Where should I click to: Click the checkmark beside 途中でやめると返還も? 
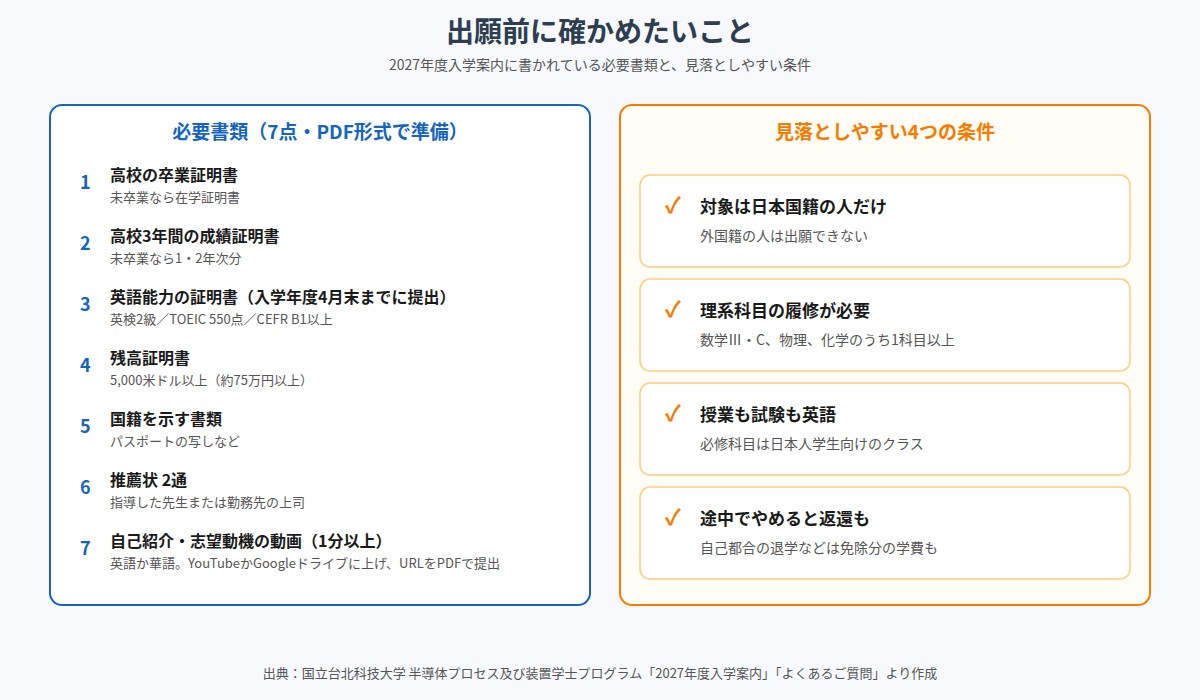point(672,519)
